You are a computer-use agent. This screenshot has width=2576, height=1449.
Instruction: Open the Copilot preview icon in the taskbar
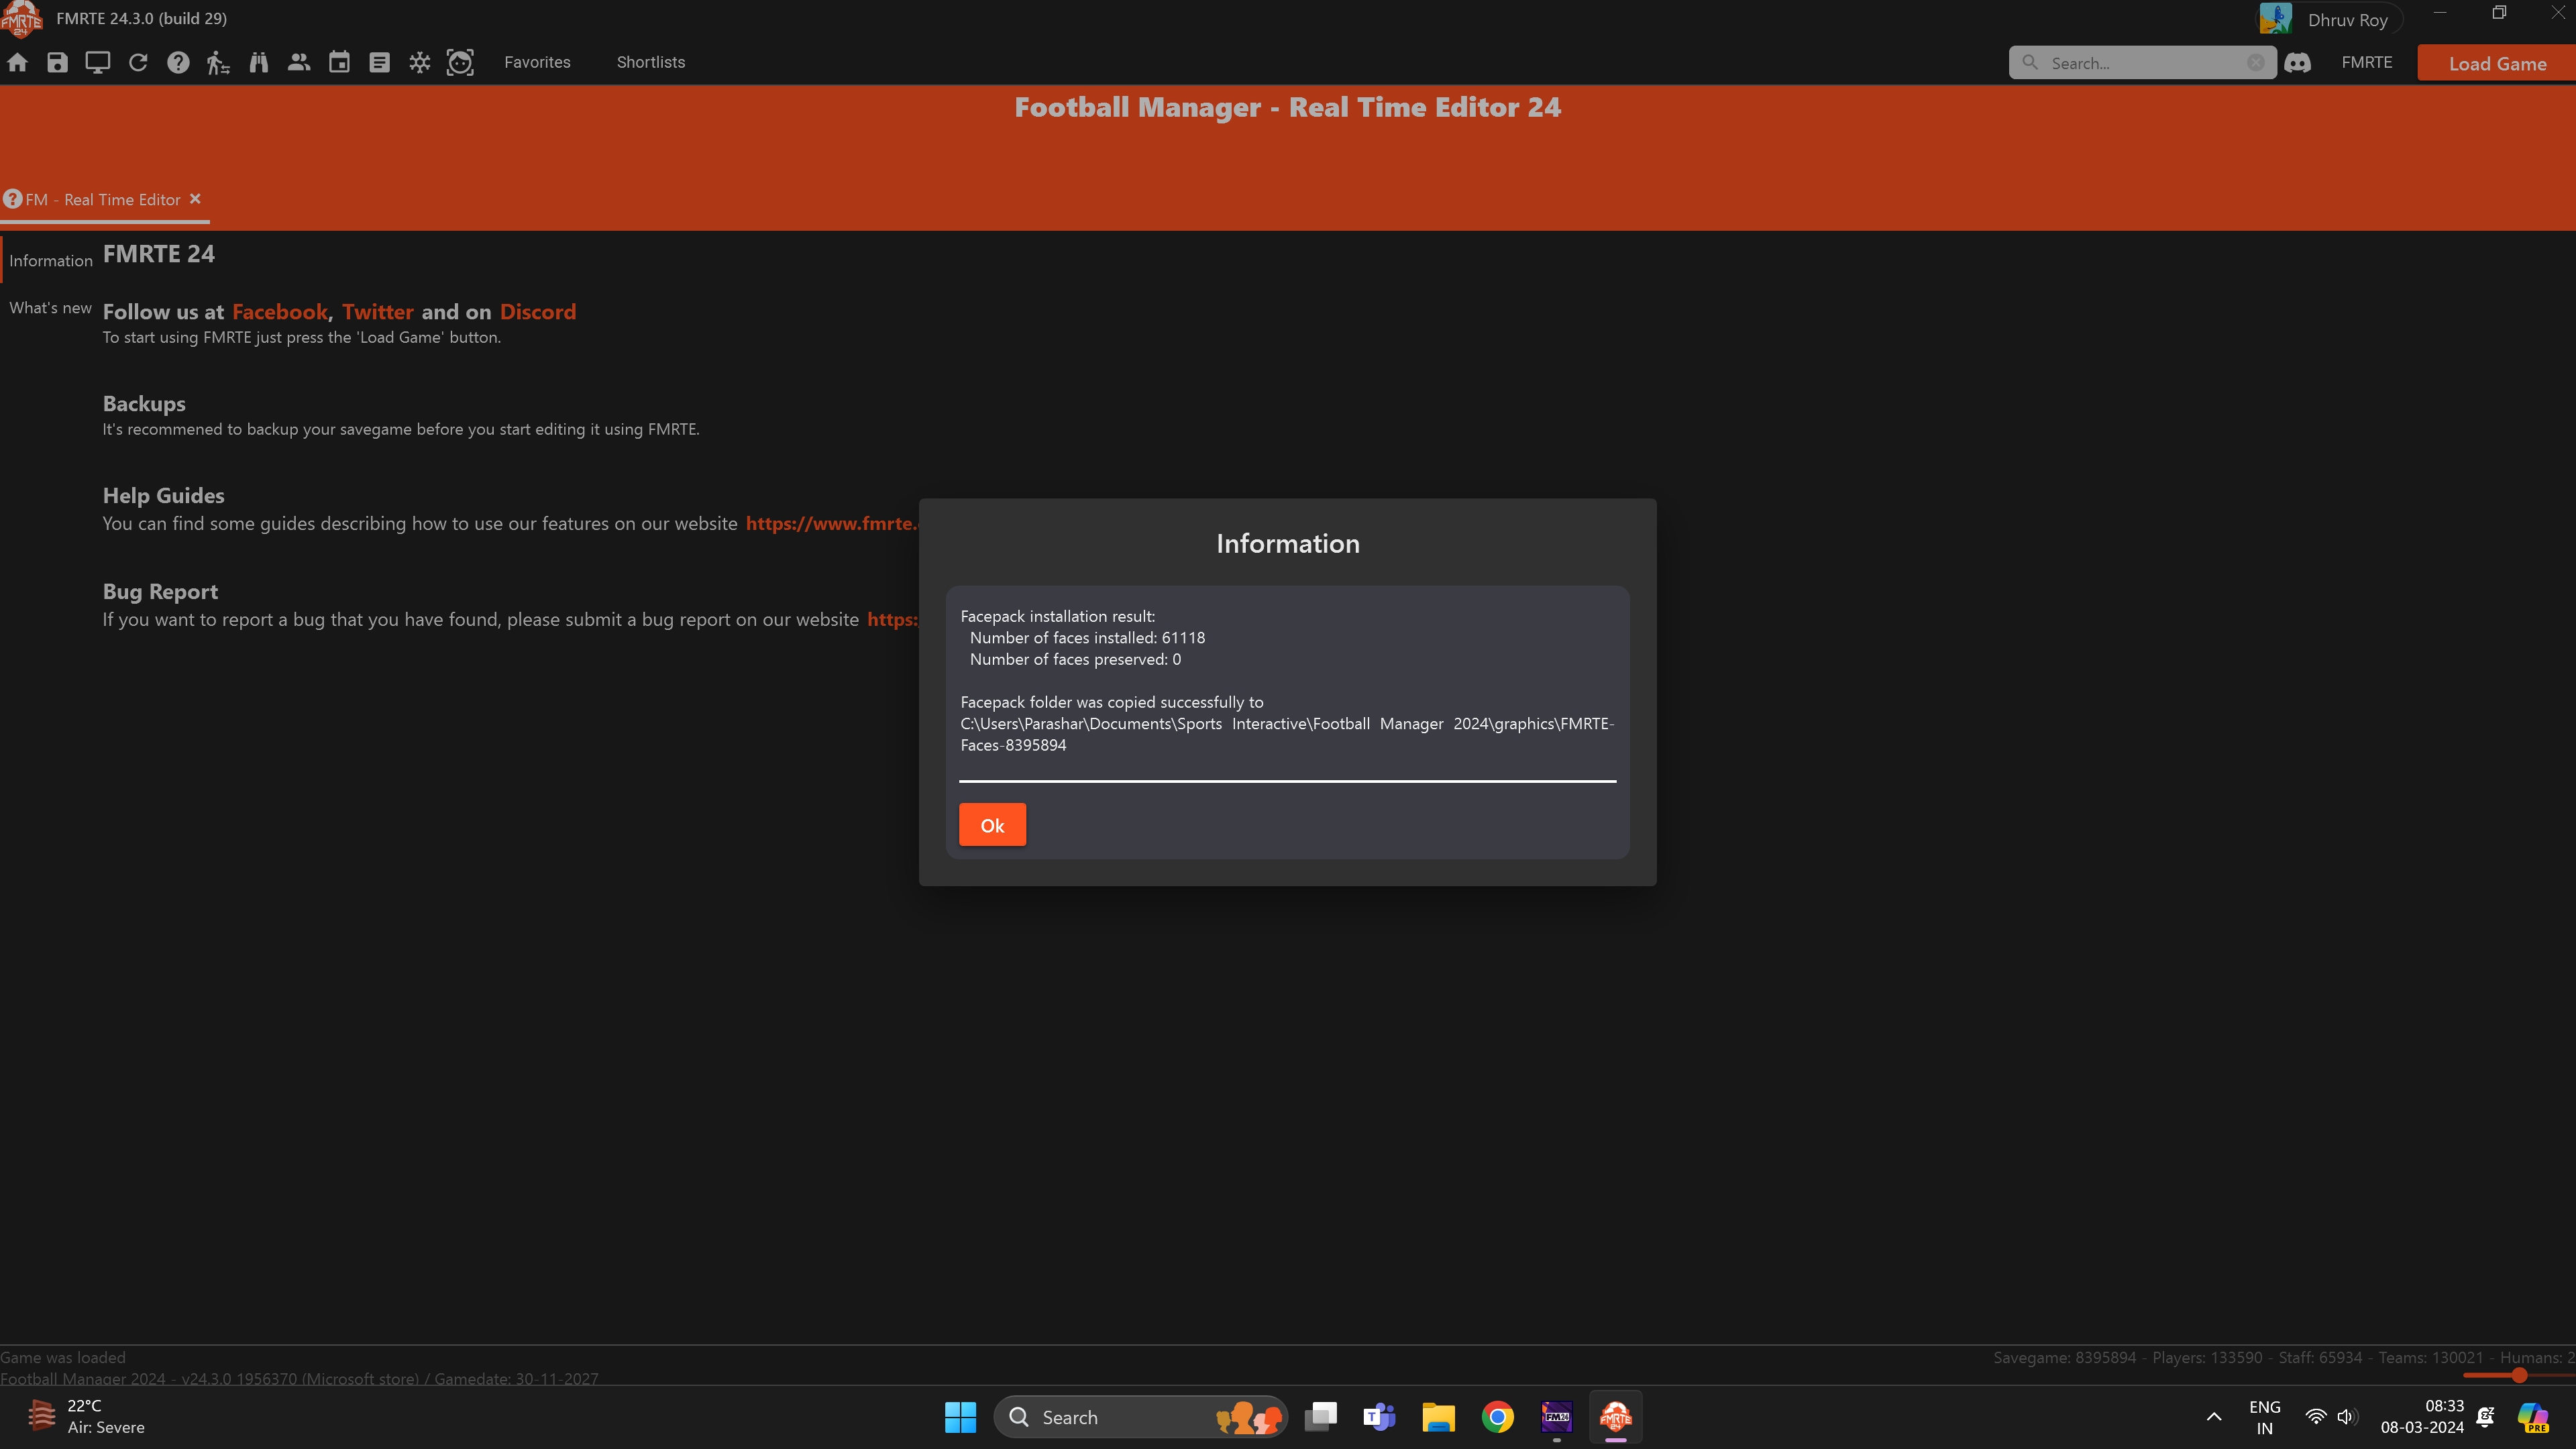(x=2534, y=1417)
